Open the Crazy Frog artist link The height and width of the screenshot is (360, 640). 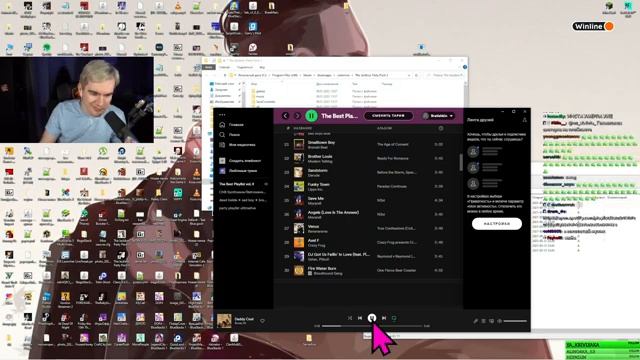click(x=316, y=245)
